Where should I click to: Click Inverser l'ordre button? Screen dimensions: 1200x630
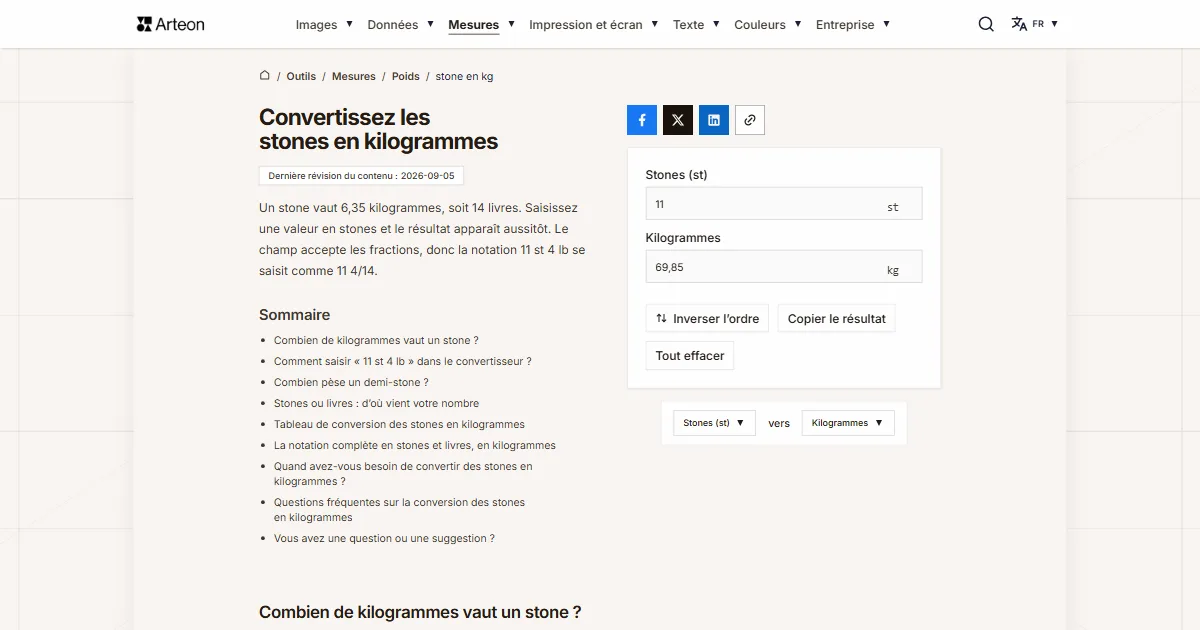[707, 319]
